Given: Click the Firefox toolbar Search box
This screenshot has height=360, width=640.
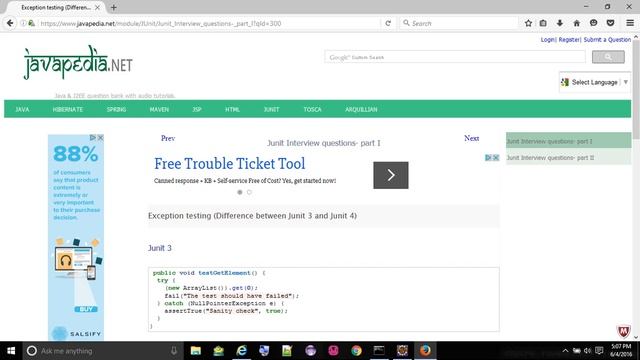Looking at the screenshot, I should (x=459, y=23).
